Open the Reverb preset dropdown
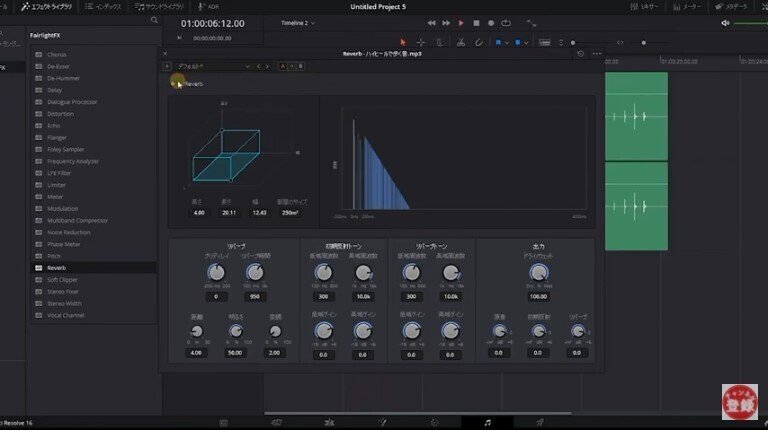The image size is (768, 431). pos(214,66)
